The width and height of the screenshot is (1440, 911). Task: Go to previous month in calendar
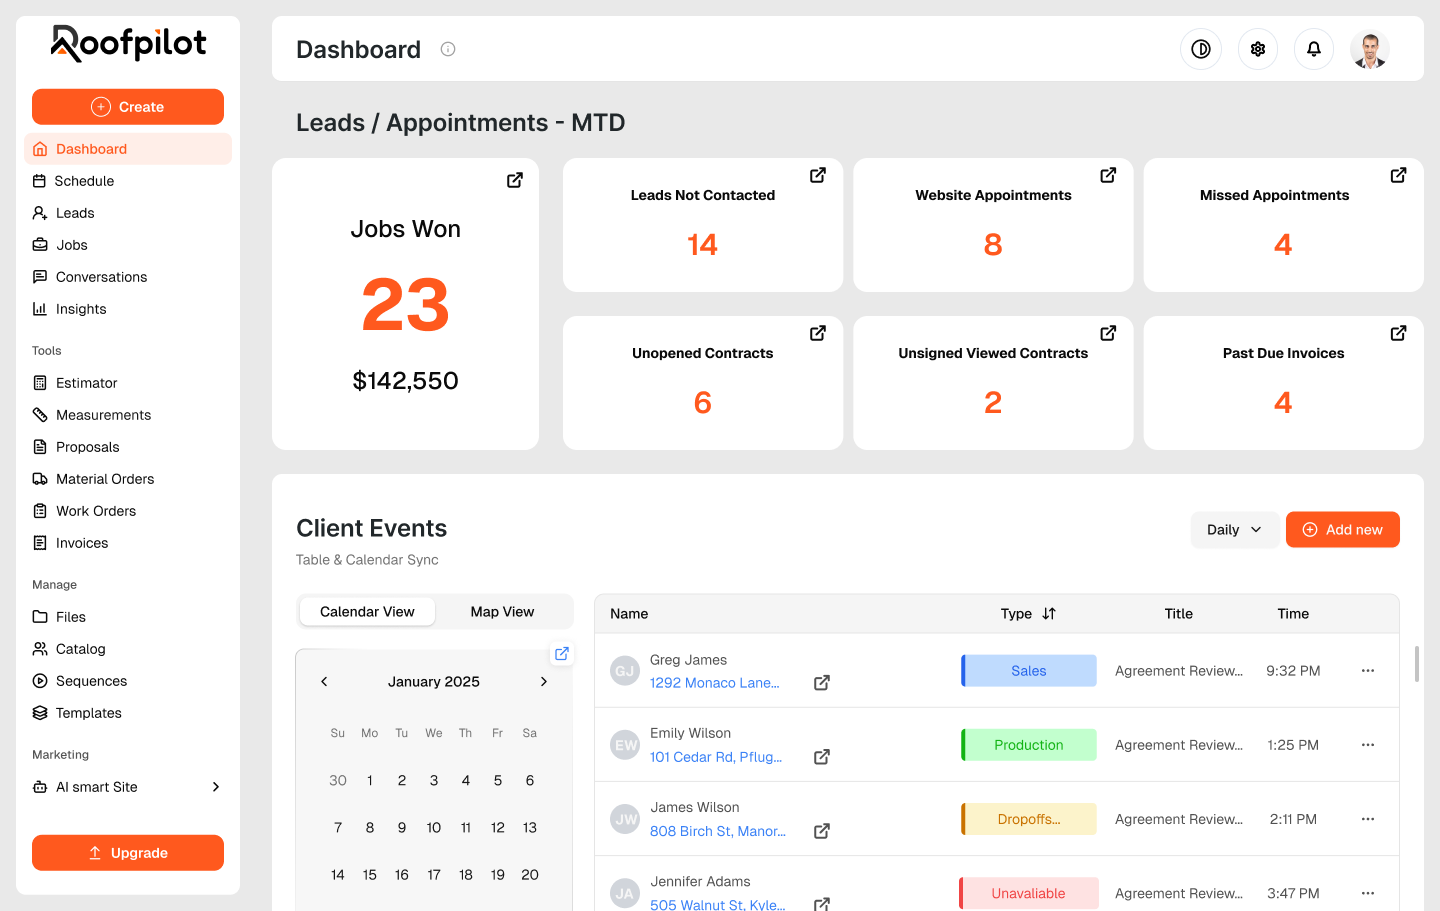[324, 682]
